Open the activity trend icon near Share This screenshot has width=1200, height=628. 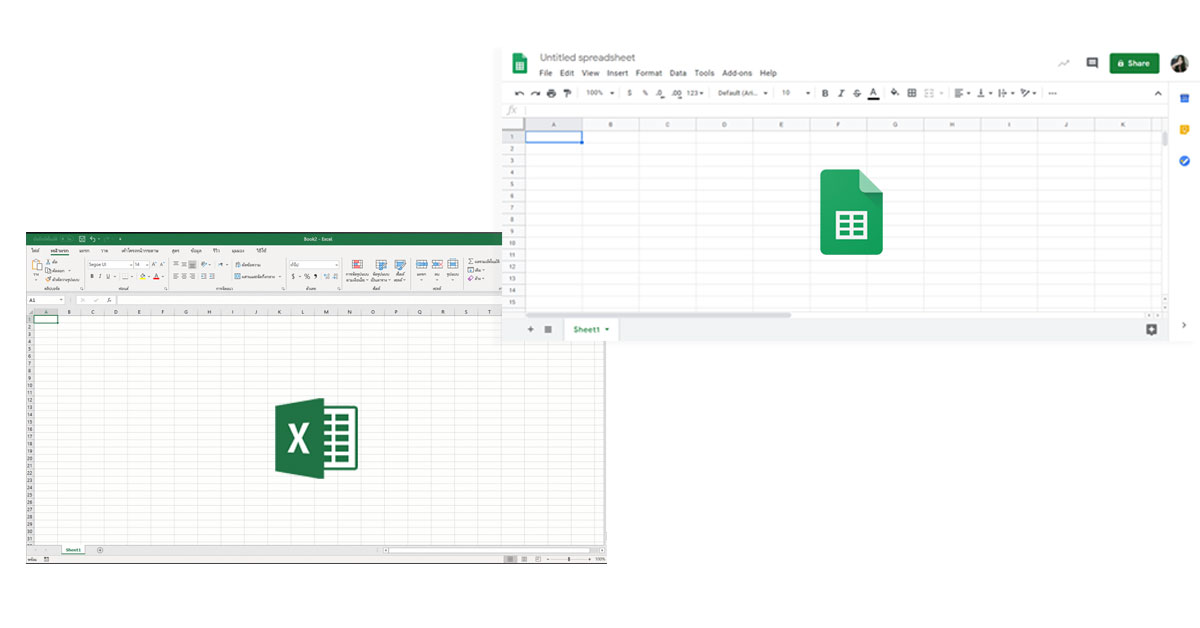(x=1063, y=63)
